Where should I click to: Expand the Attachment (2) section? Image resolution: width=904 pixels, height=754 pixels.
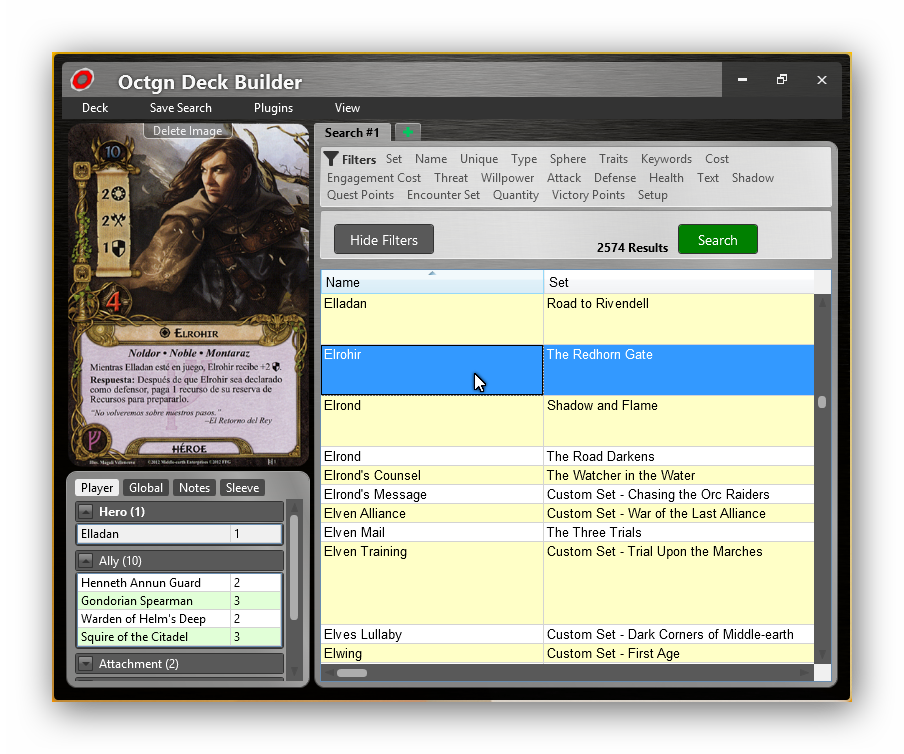pos(86,663)
